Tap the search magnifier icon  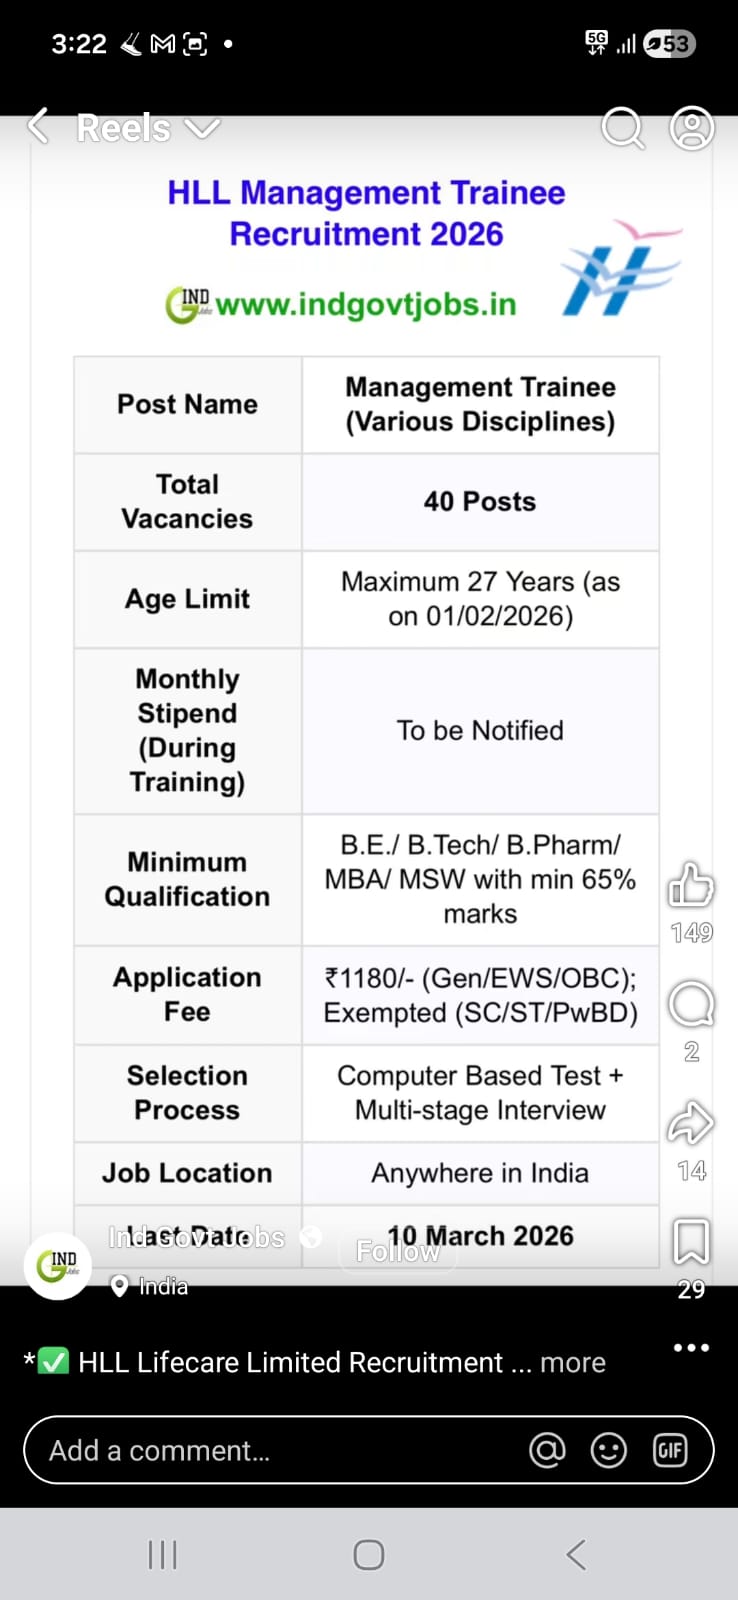click(x=622, y=128)
